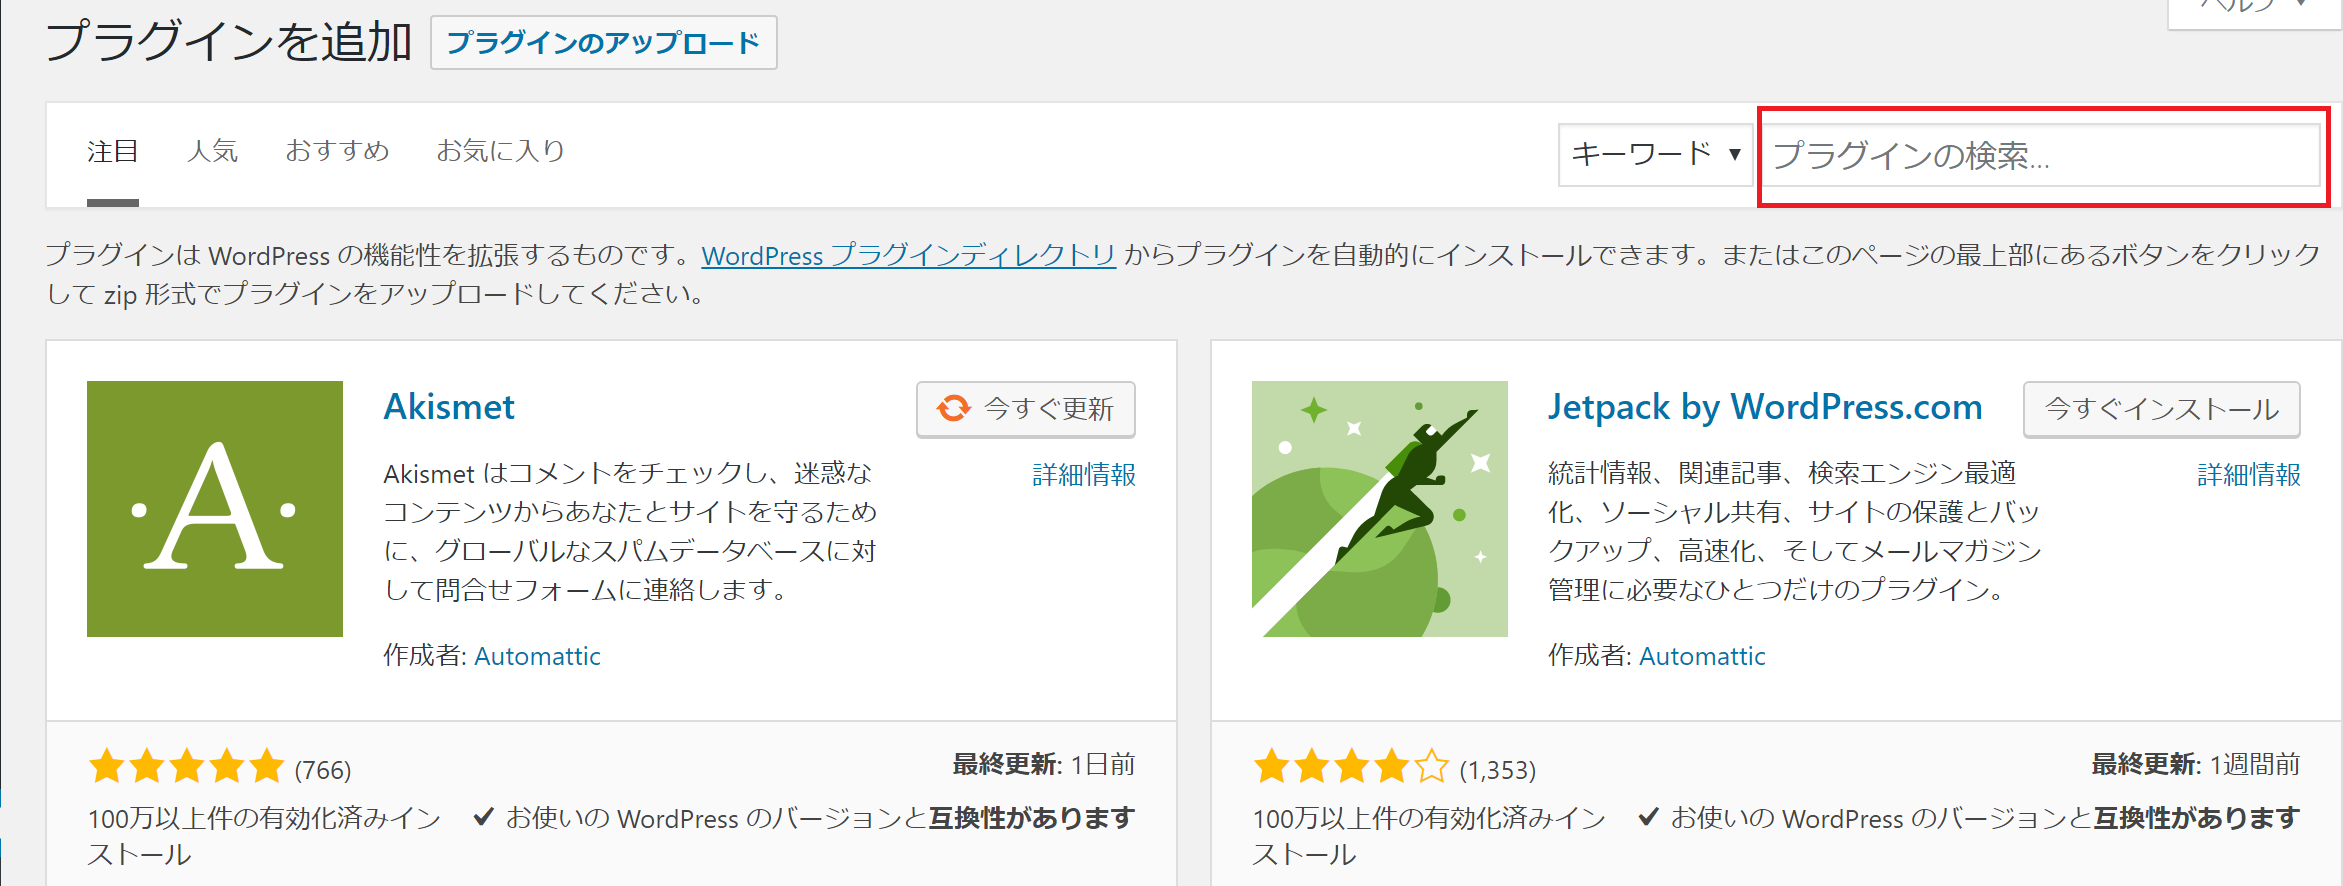The height and width of the screenshot is (886, 2343).
Task: Click Akismet compatibility checkmark text
Action: [x=804, y=818]
